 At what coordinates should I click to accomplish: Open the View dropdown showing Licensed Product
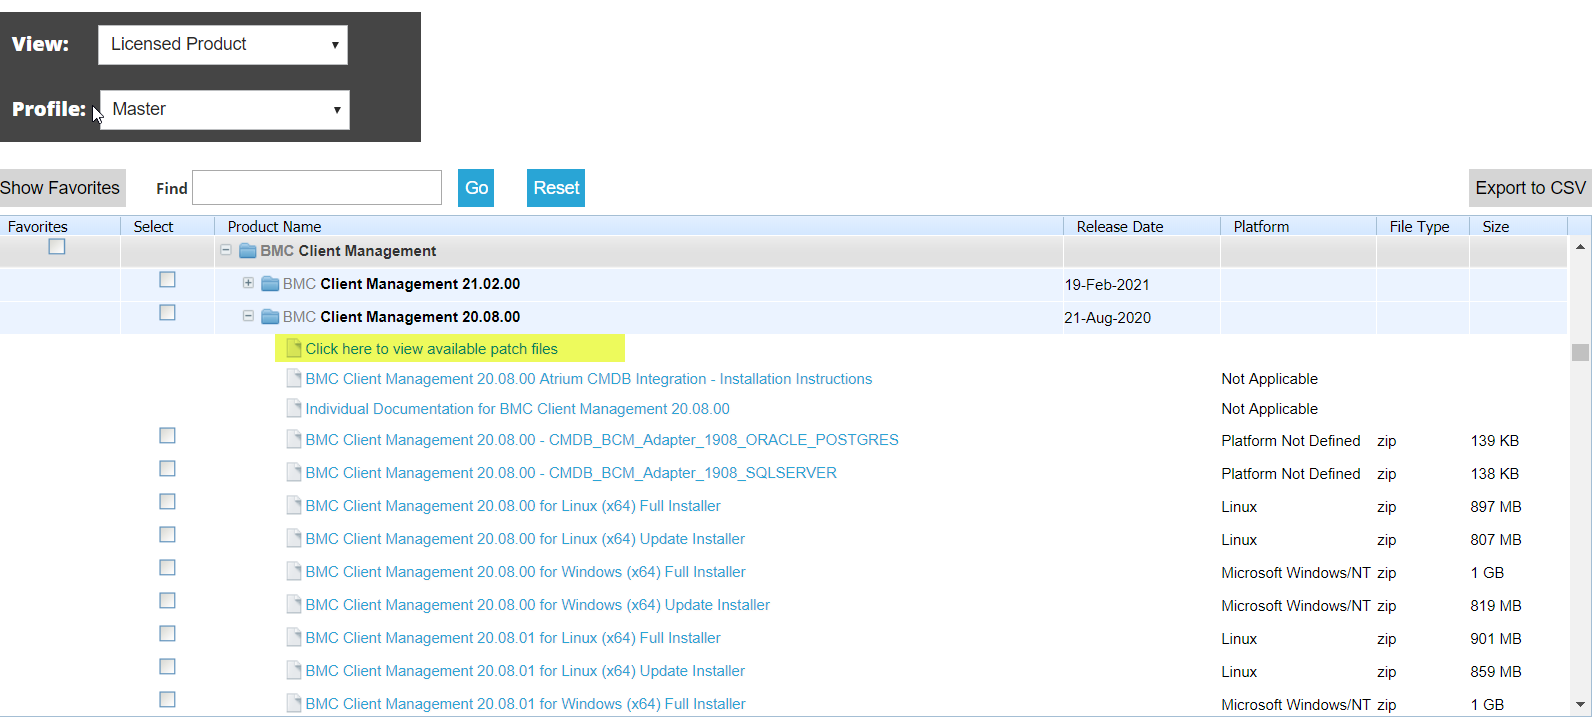(223, 45)
